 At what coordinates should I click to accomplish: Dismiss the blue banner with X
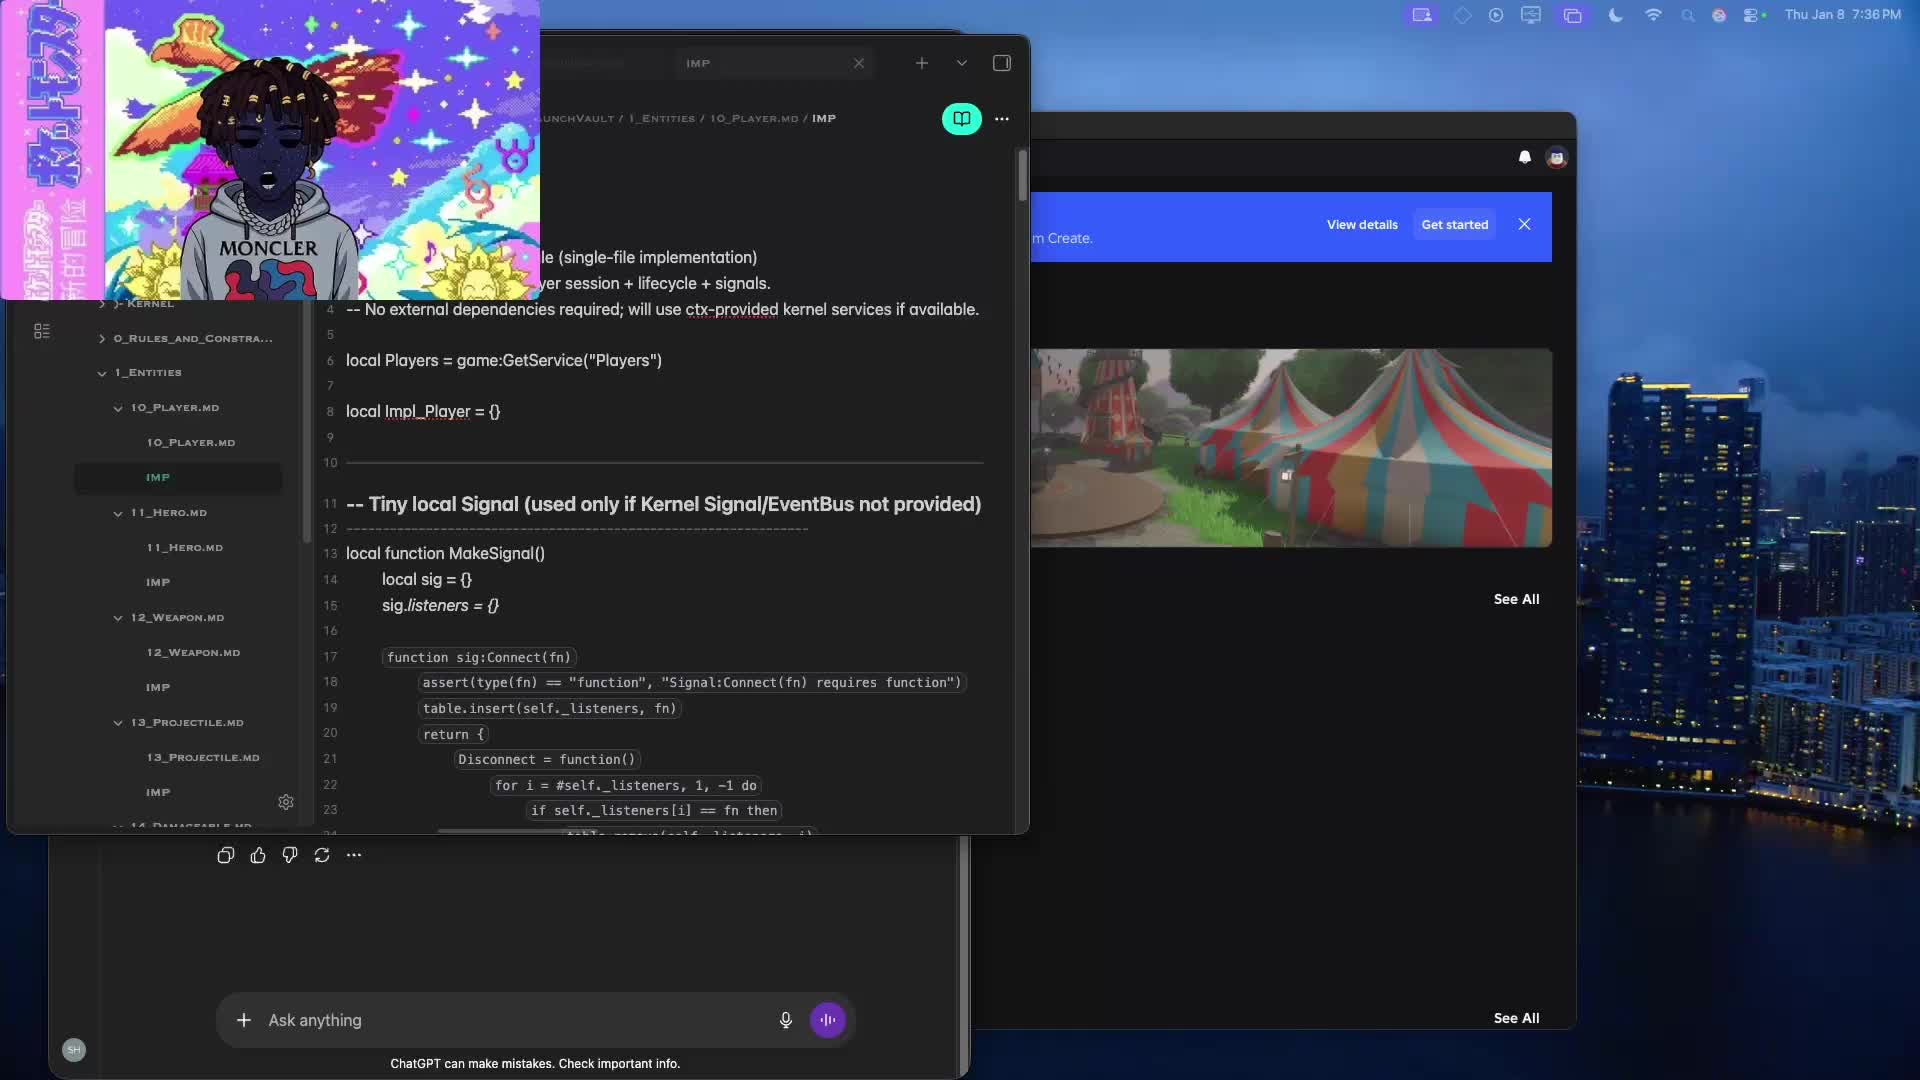click(1524, 224)
